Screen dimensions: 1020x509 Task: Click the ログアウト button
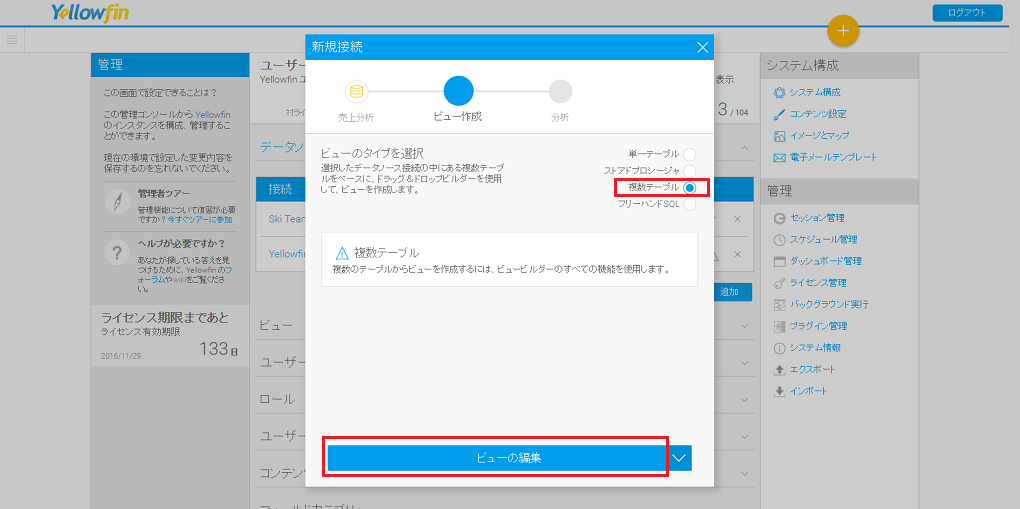(x=967, y=13)
